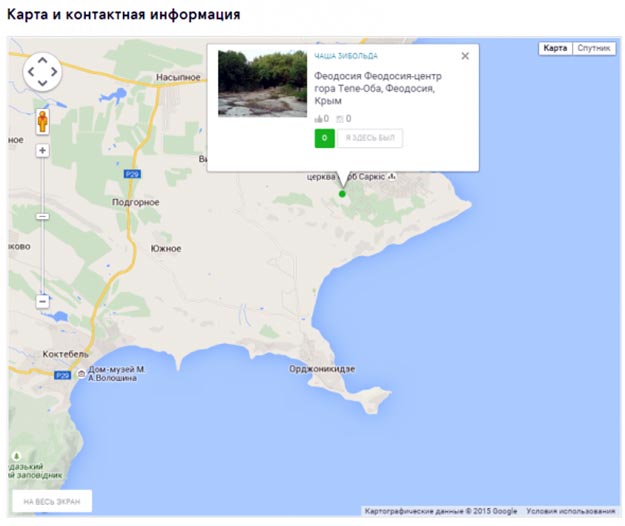
Task: Expand map with НА ВЕСЬ ЭКРАН
Action: [52, 501]
